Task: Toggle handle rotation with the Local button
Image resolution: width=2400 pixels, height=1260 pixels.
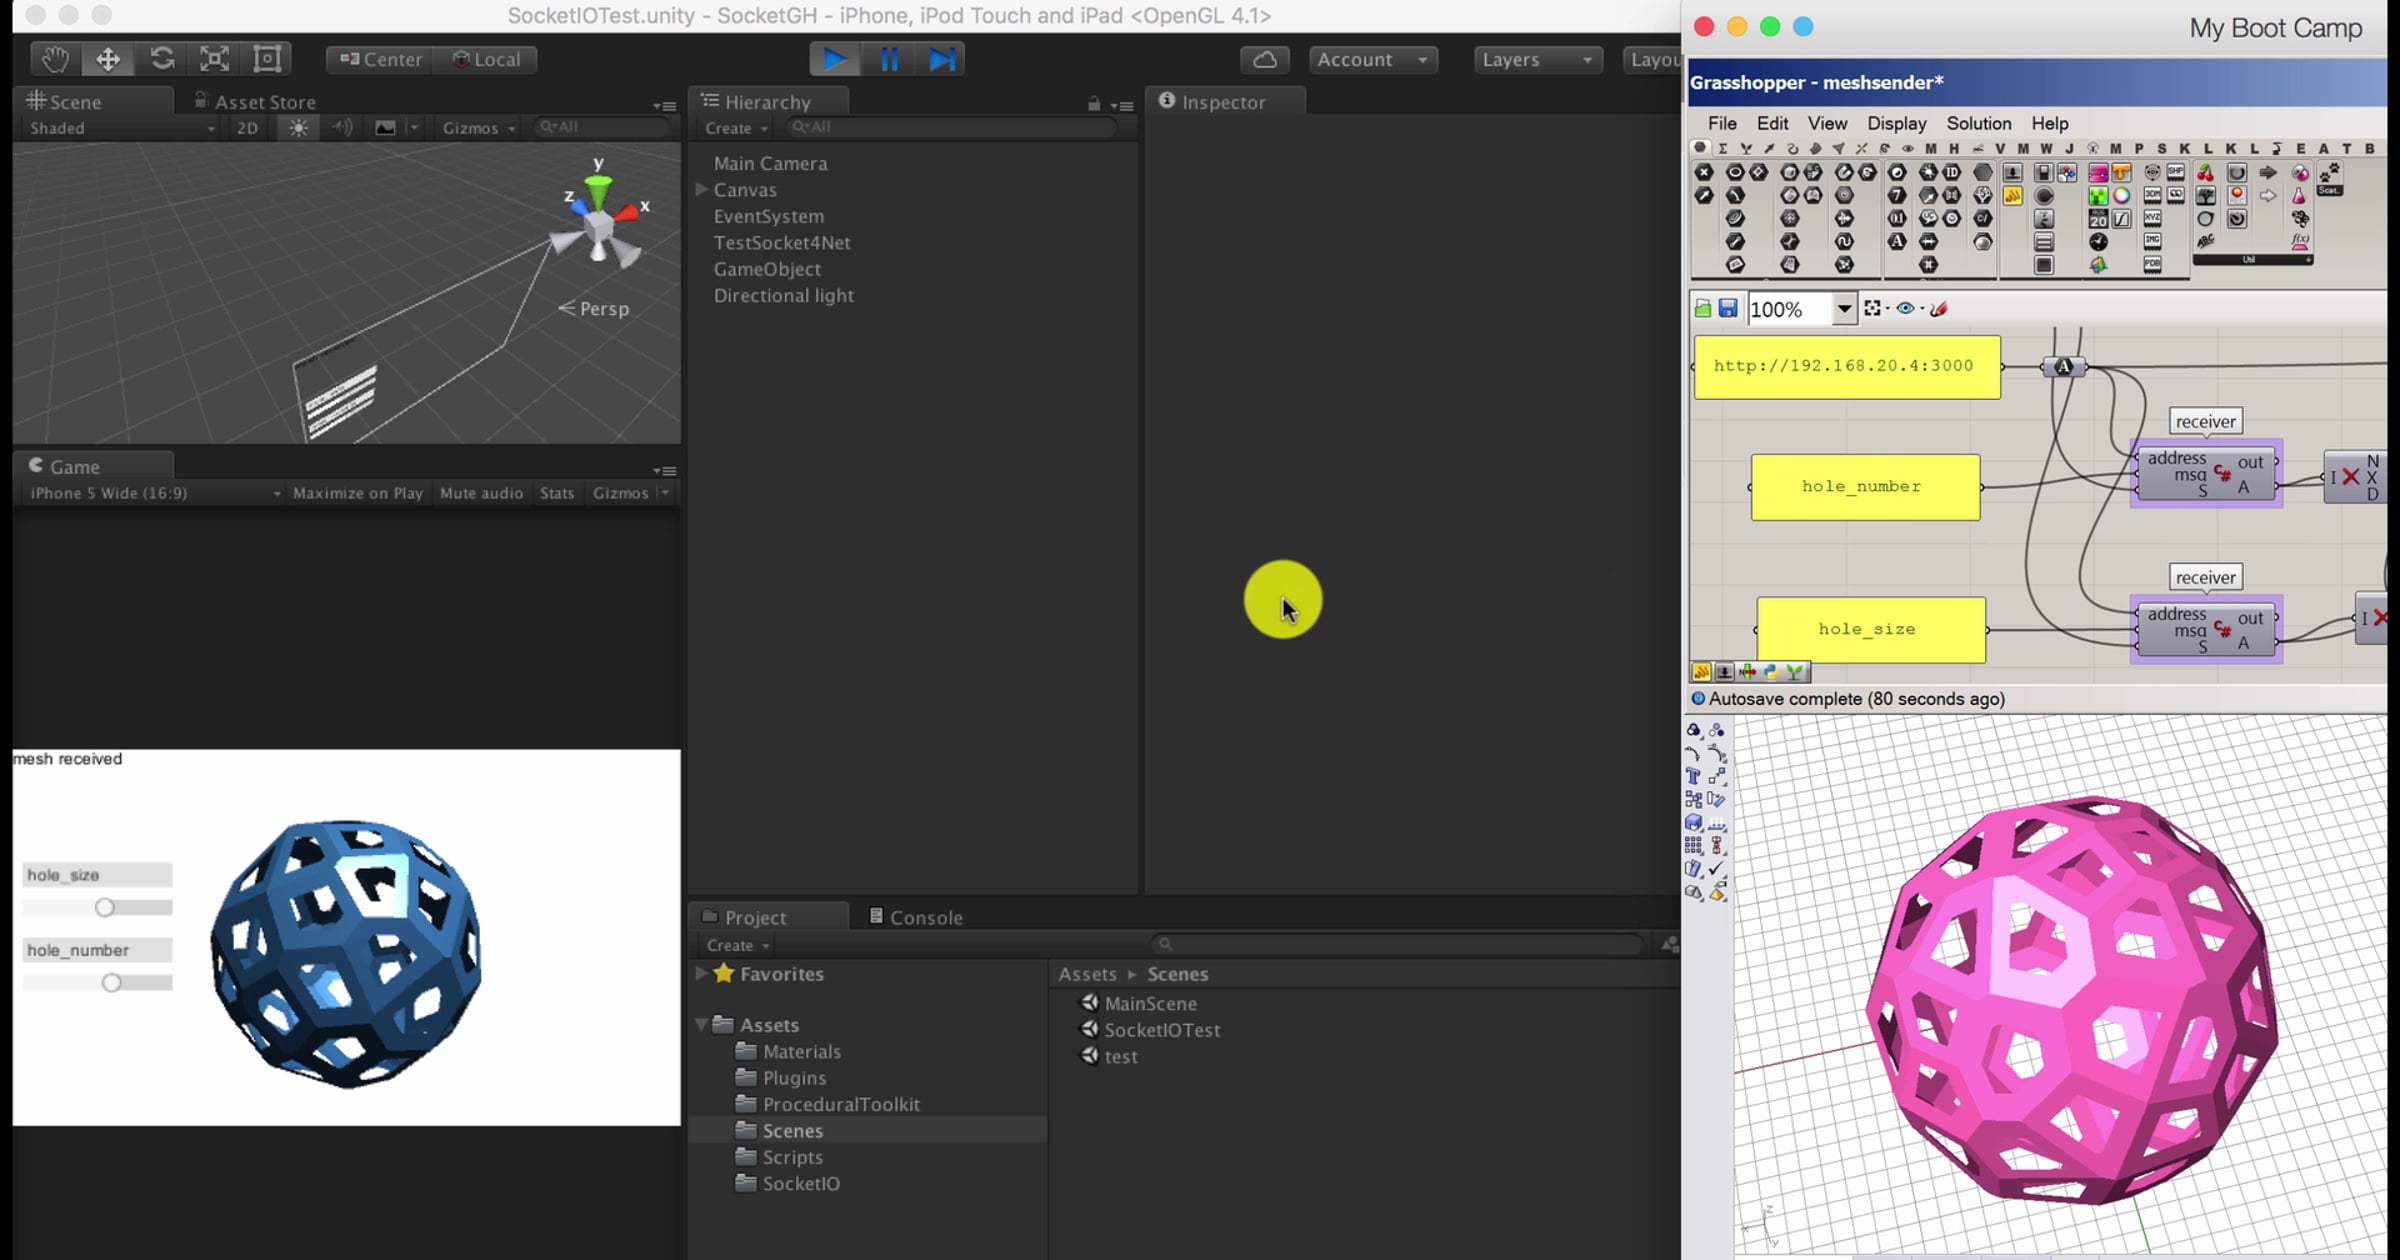Action: (487, 60)
